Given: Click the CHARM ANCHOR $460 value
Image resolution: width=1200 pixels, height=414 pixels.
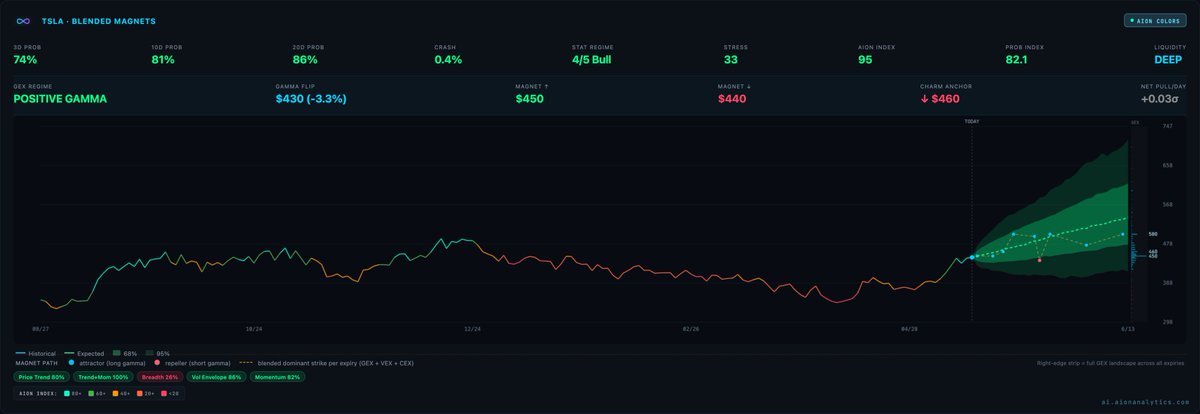Looking at the screenshot, I should tap(940, 99).
